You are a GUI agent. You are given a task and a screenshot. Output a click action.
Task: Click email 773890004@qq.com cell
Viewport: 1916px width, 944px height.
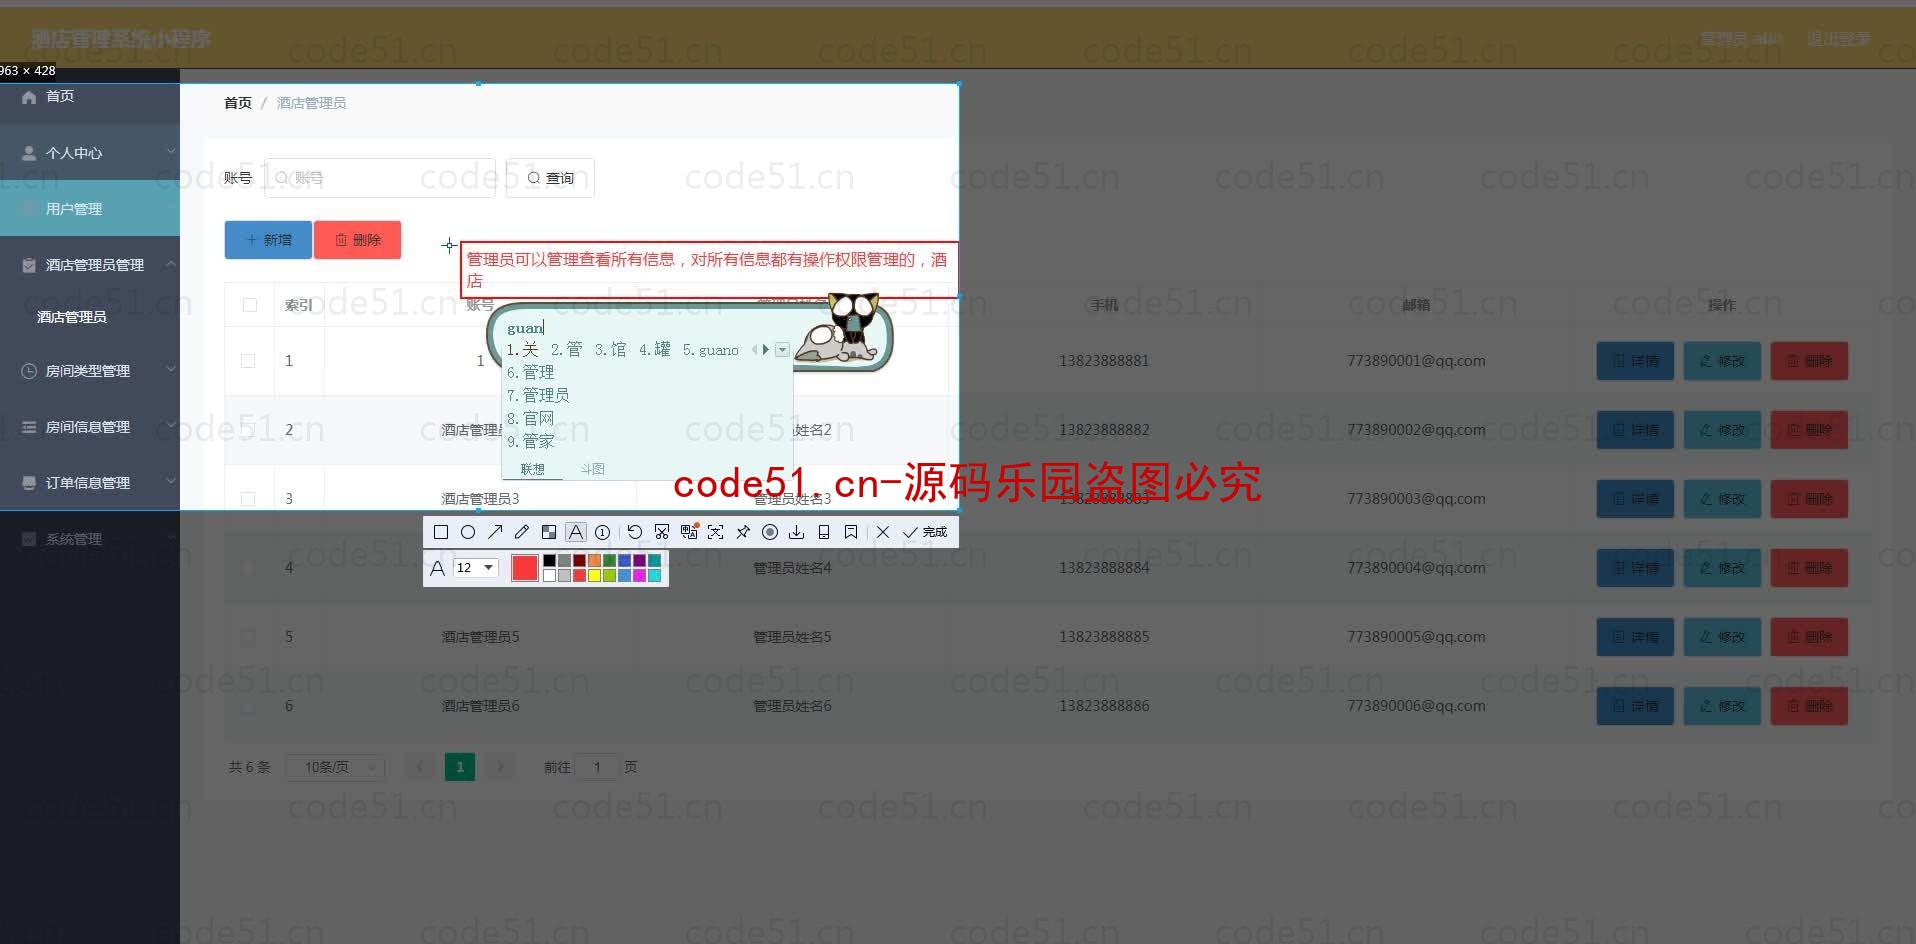coord(1416,568)
